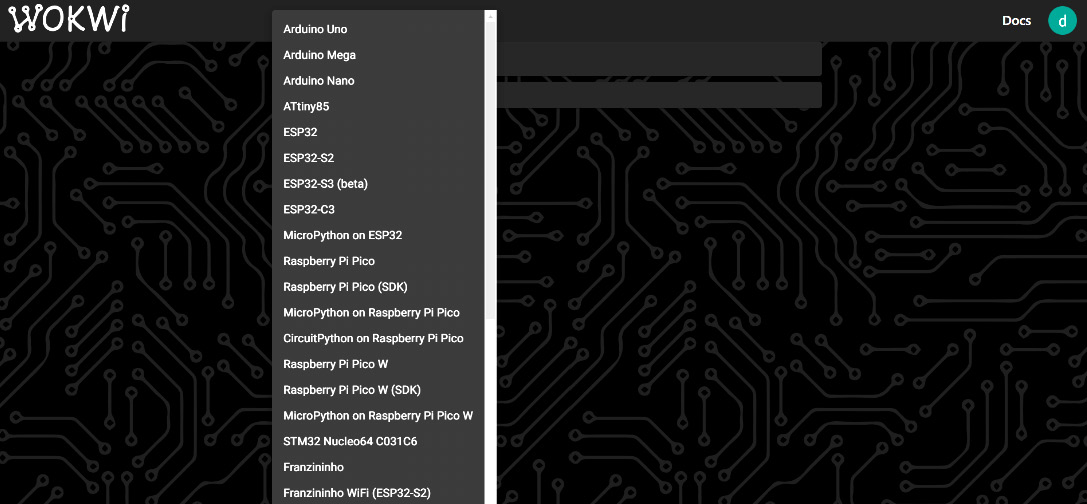Choose Arduino Uno from the list

pos(379,29)
